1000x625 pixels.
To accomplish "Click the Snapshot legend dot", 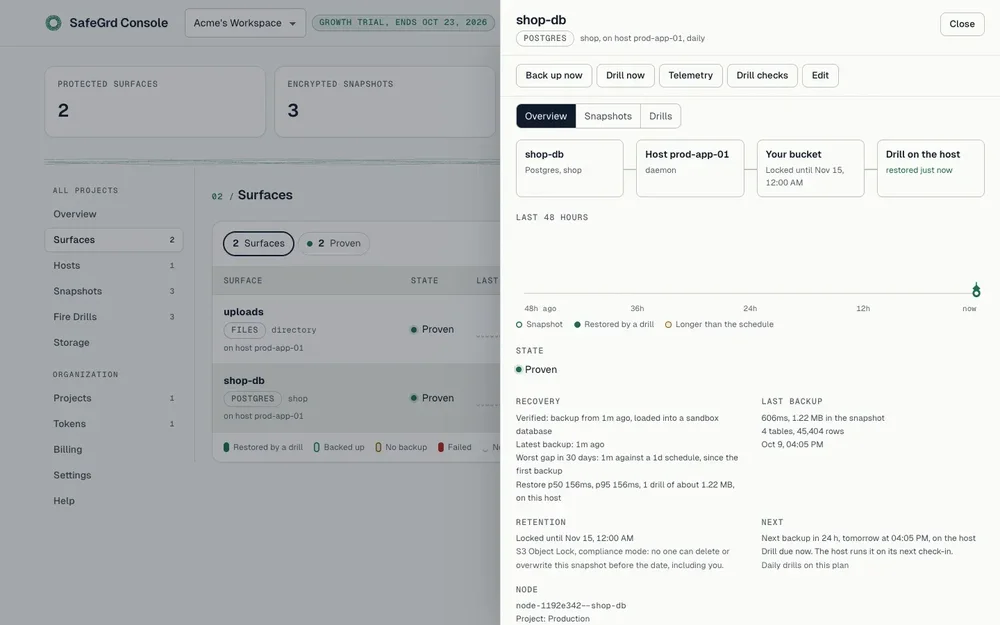I will (x=519, y=325).
